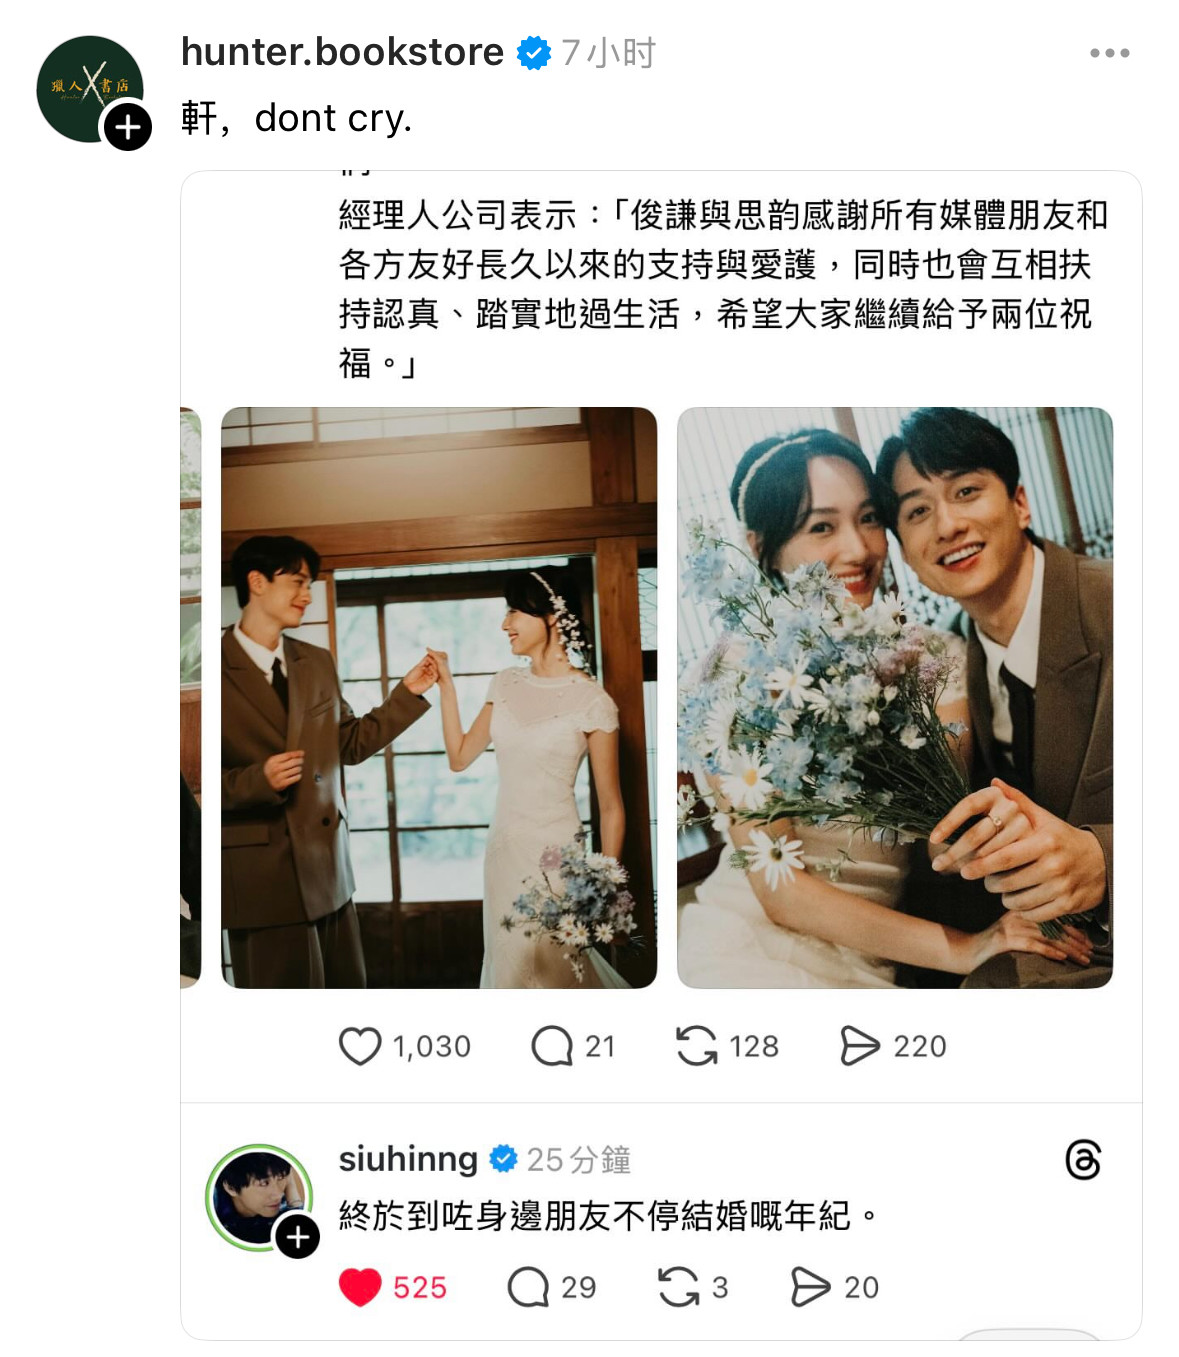Open the hunter.bookstore profile picture

pos(89,89)
